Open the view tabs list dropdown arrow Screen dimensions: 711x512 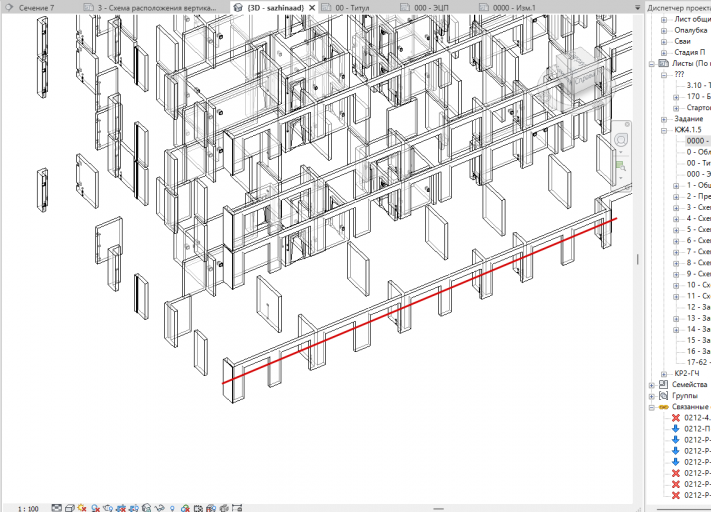(638, 8)
